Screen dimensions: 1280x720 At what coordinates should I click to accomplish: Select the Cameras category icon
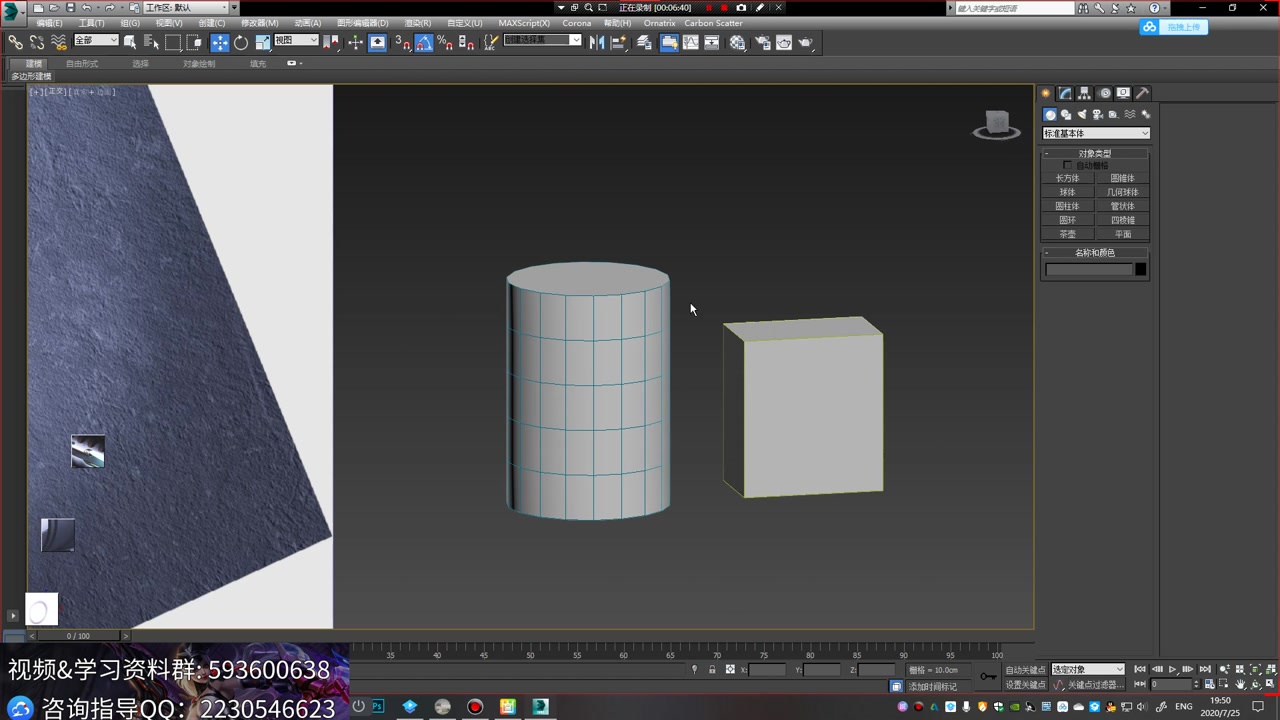[1098, 114]
